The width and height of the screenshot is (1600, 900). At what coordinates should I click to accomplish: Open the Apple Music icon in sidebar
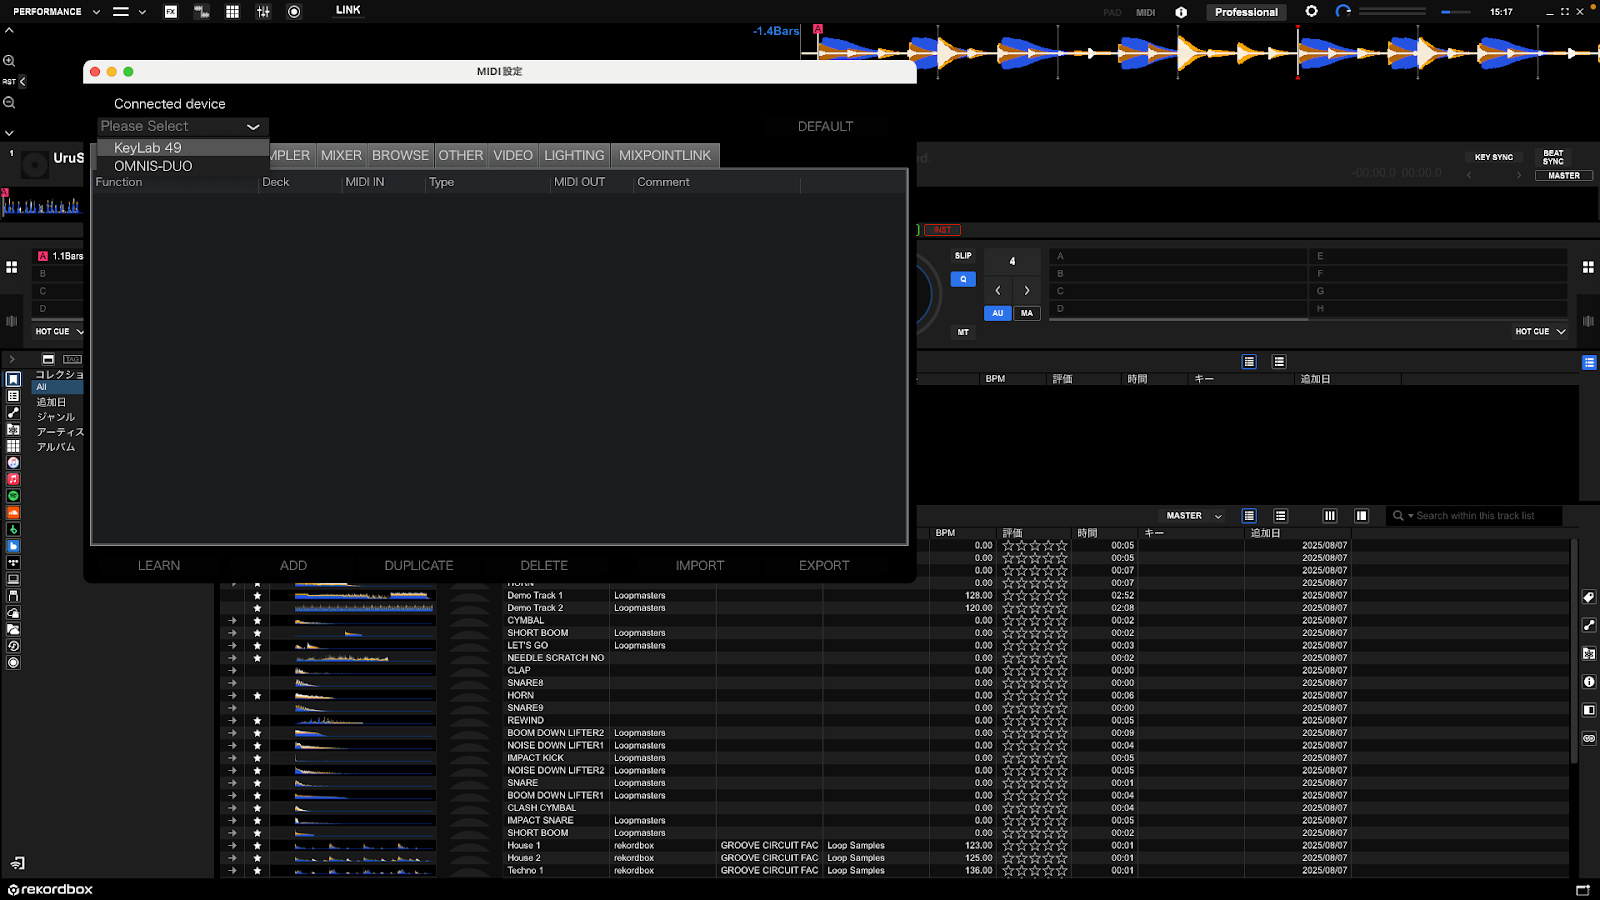(13, 480)
